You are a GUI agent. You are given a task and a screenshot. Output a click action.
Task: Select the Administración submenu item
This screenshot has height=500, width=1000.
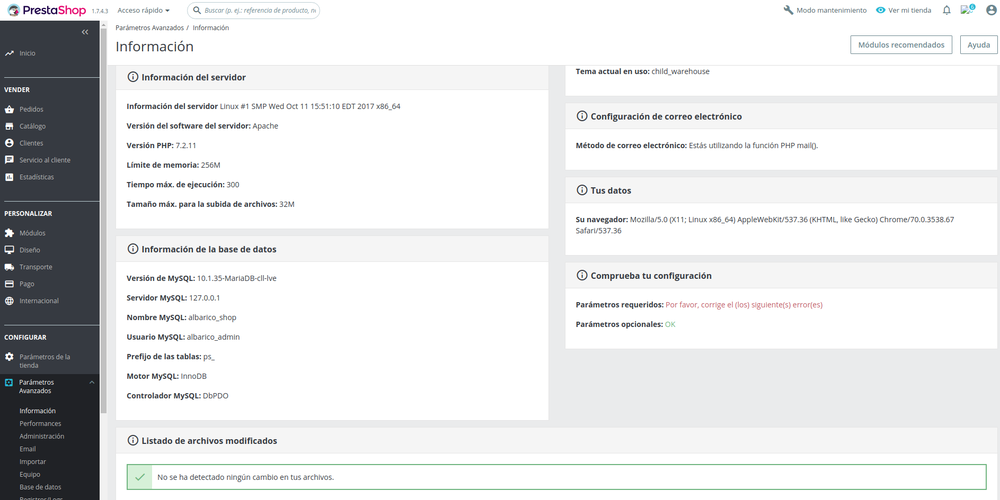[42, 436]
